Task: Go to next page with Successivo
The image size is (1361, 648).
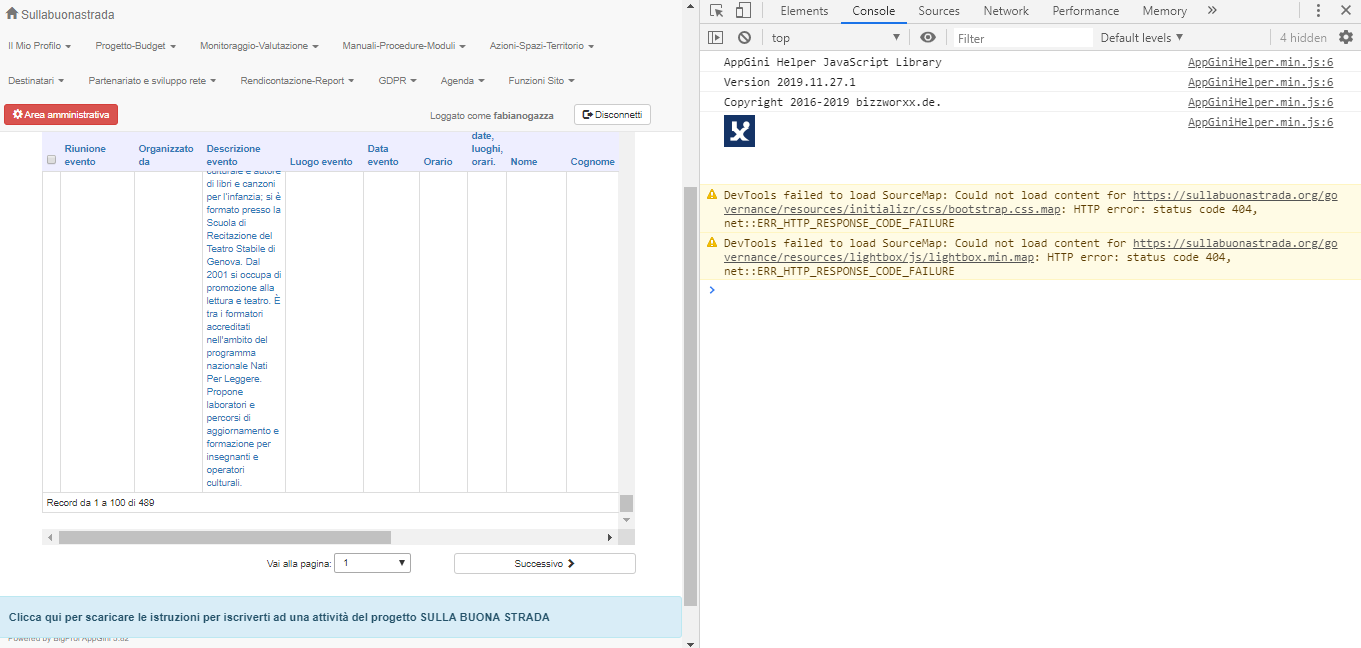Action: (544, 563)
